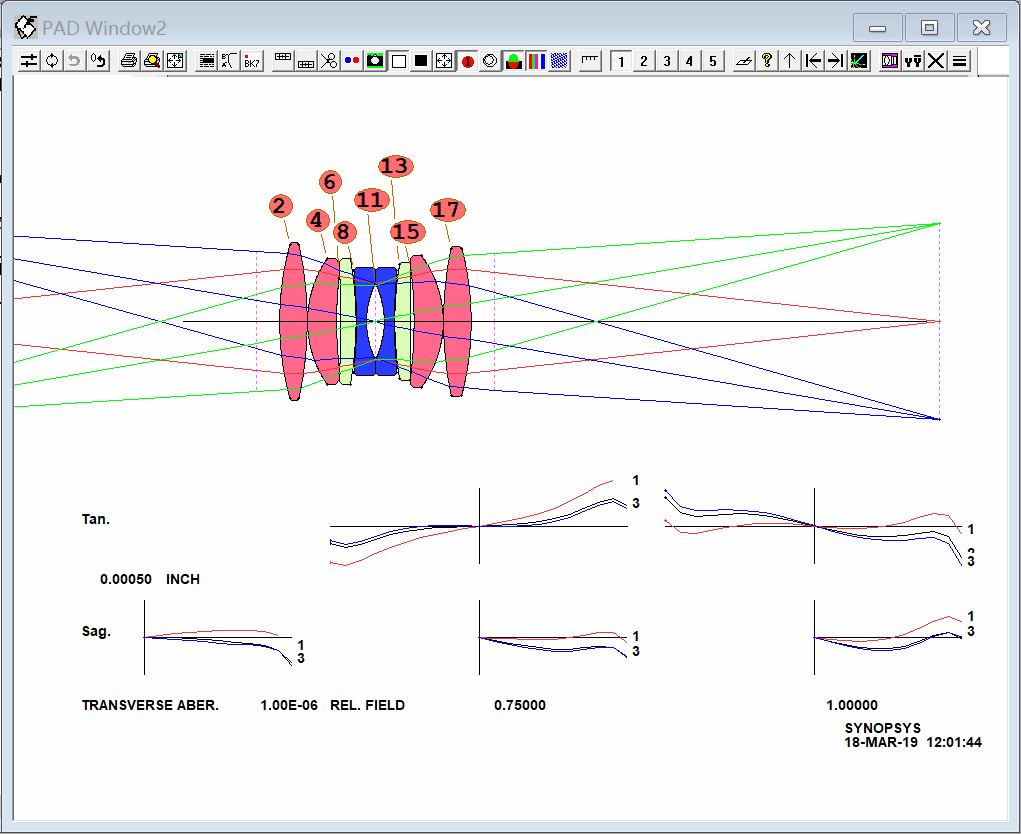Select the lens surface label 17
This screenshot has height=834, width=1021.
[447, 209]
